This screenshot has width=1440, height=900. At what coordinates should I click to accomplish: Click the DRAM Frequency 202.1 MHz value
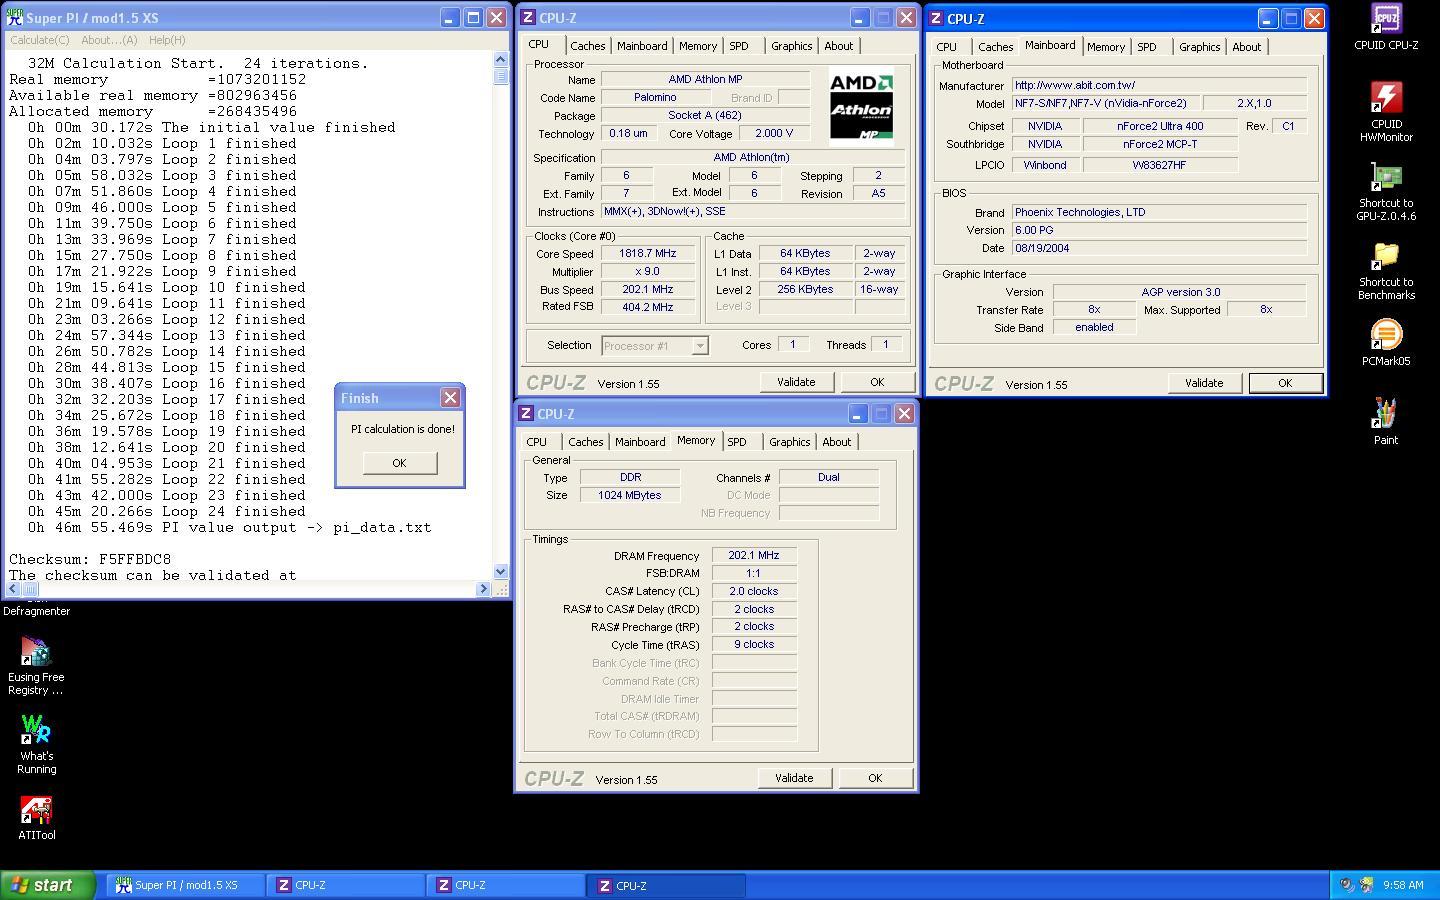tap(754, 555)
